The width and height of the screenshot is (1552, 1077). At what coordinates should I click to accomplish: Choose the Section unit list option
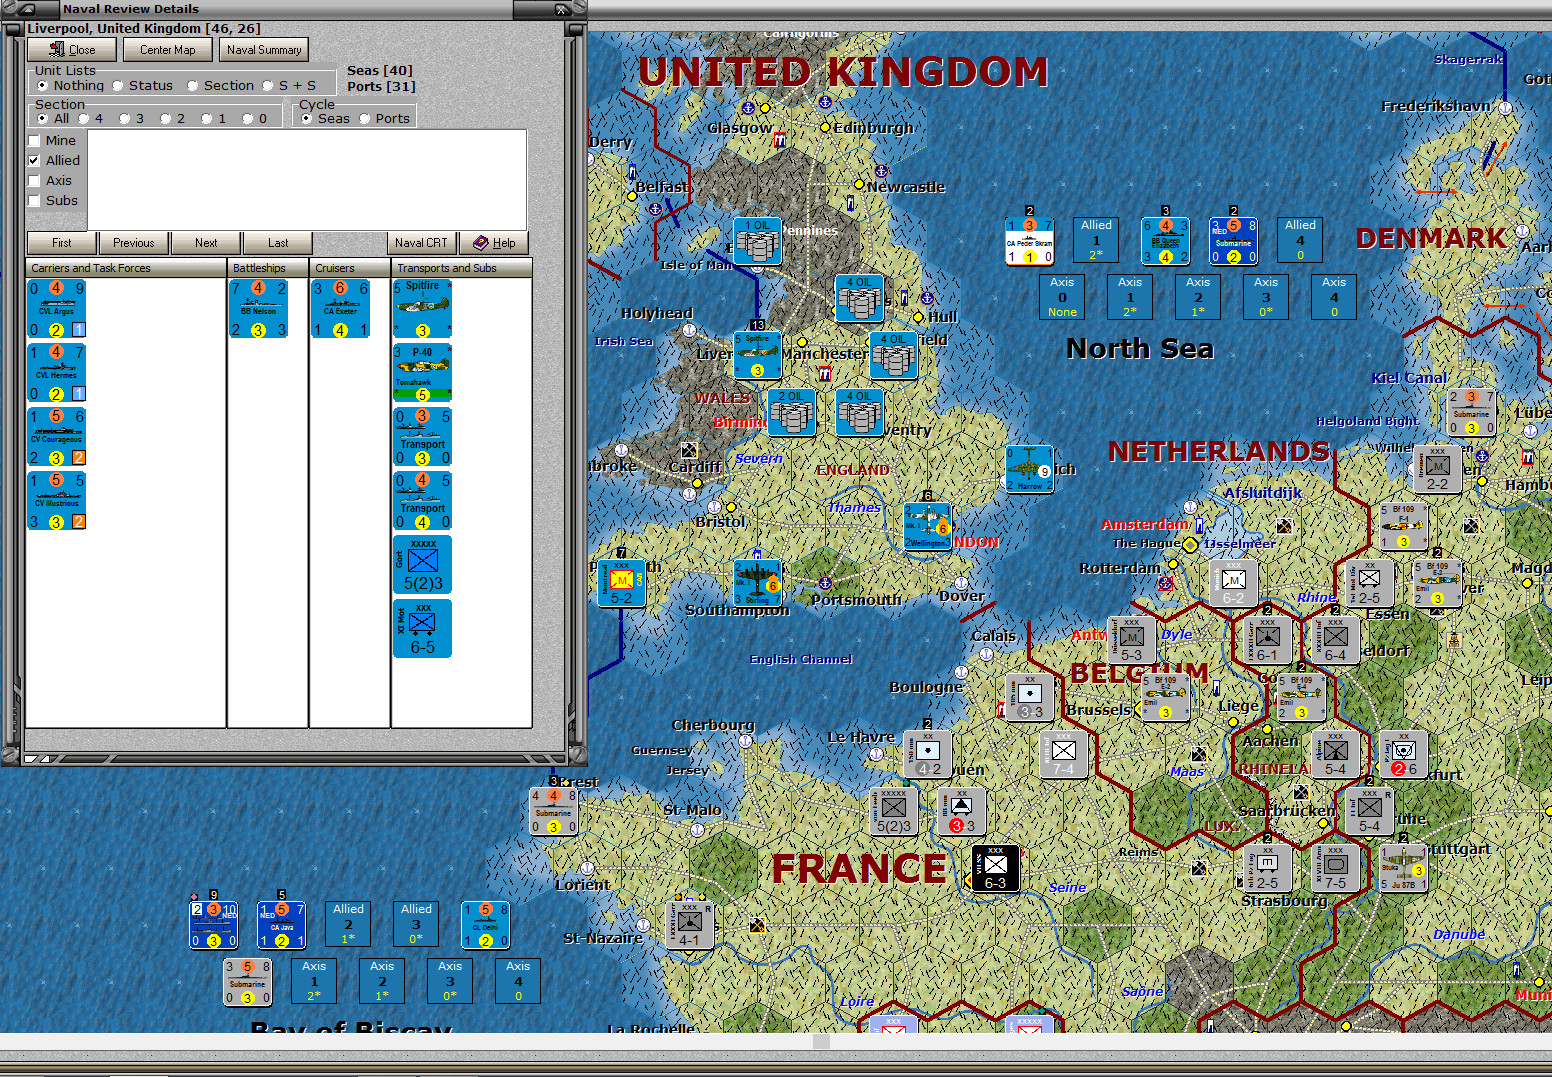pyautogui.click(x=221, y=86)
